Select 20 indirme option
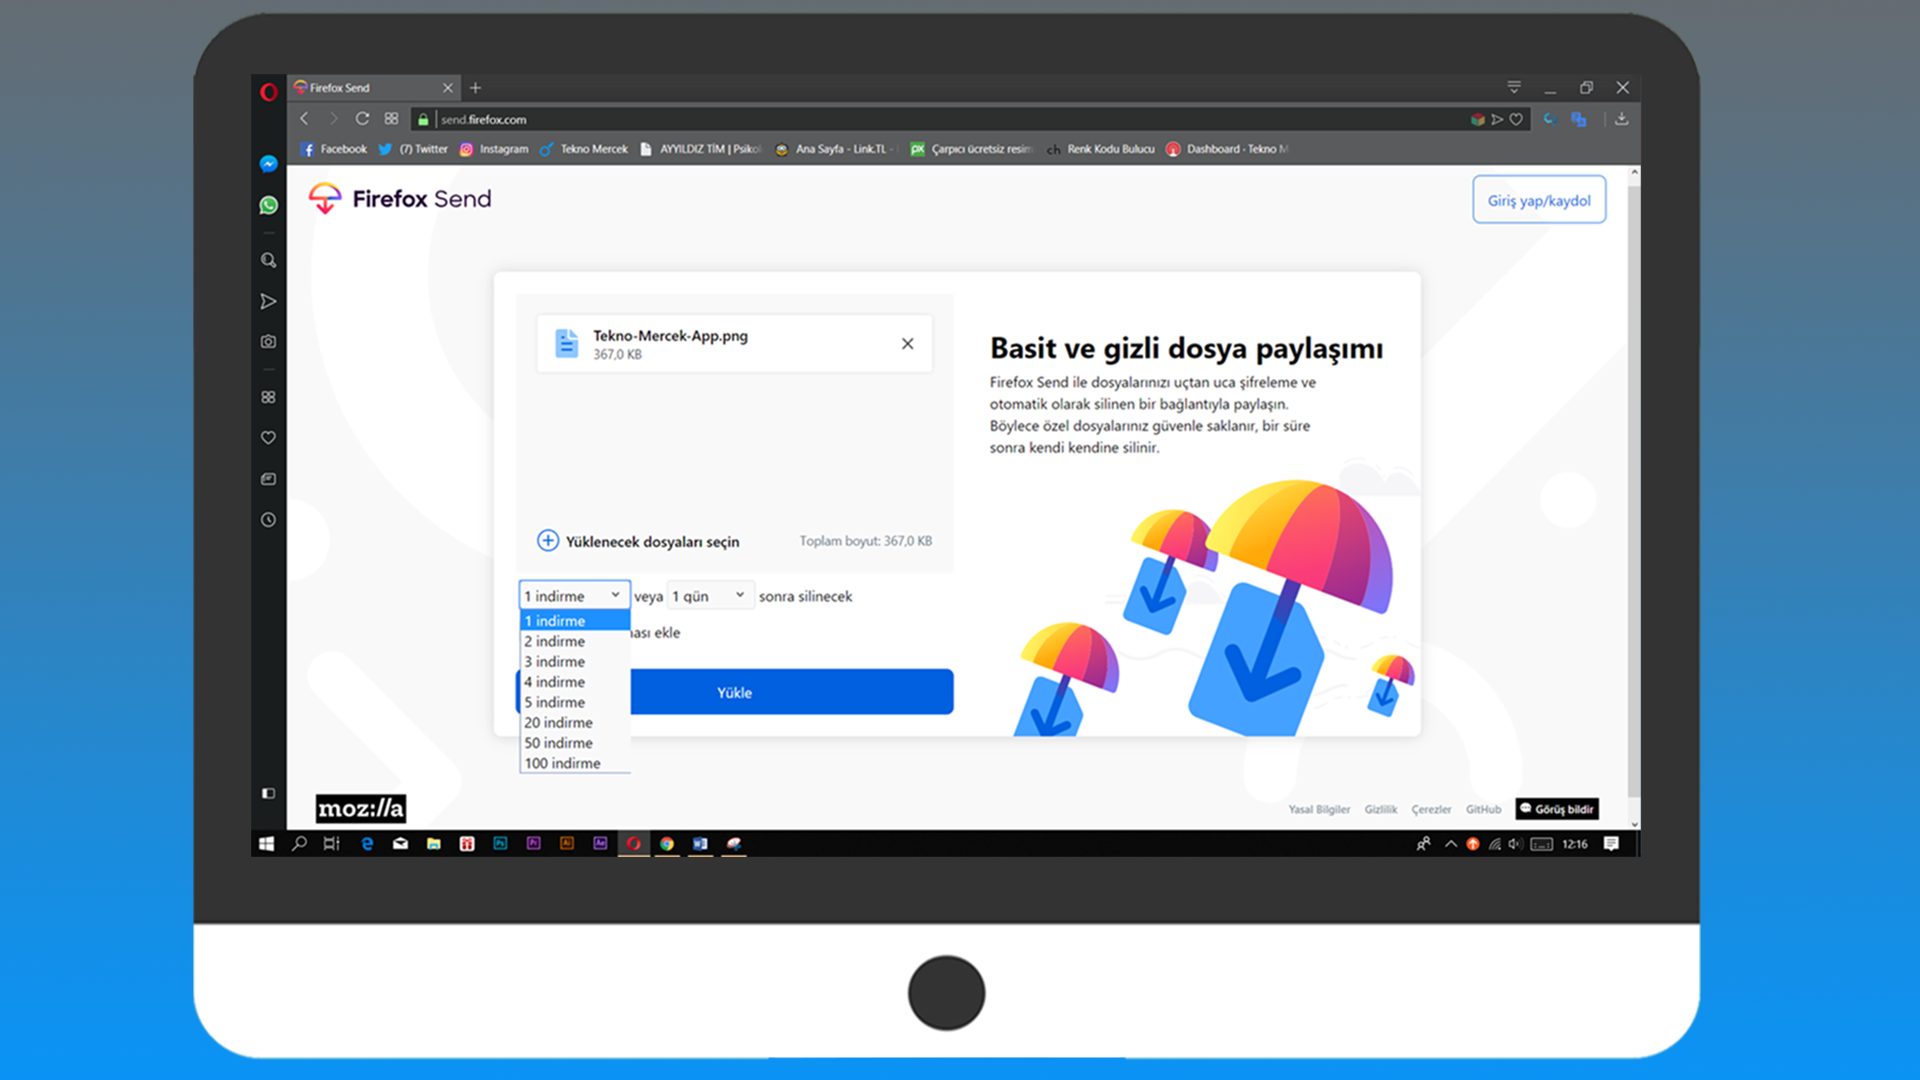This screenshot has height=1080, width=1920. coord(575,723)
